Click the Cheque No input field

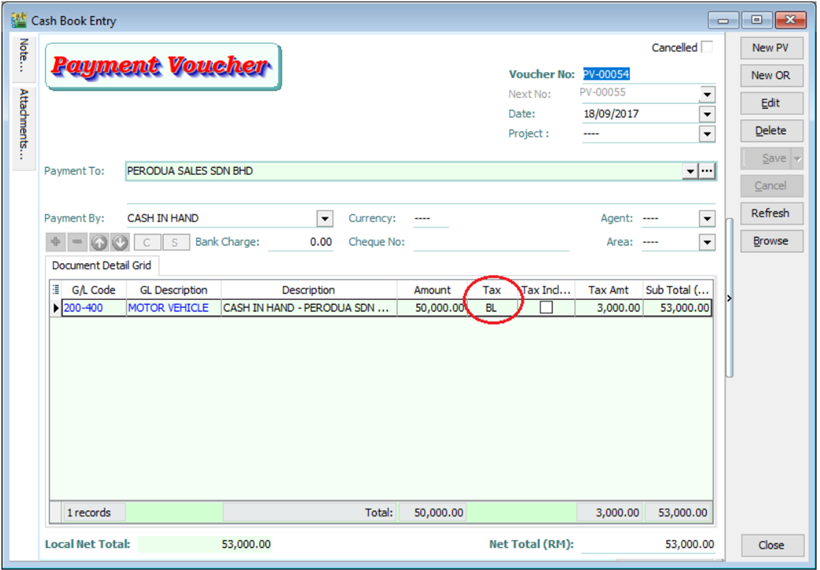point(490,242)
